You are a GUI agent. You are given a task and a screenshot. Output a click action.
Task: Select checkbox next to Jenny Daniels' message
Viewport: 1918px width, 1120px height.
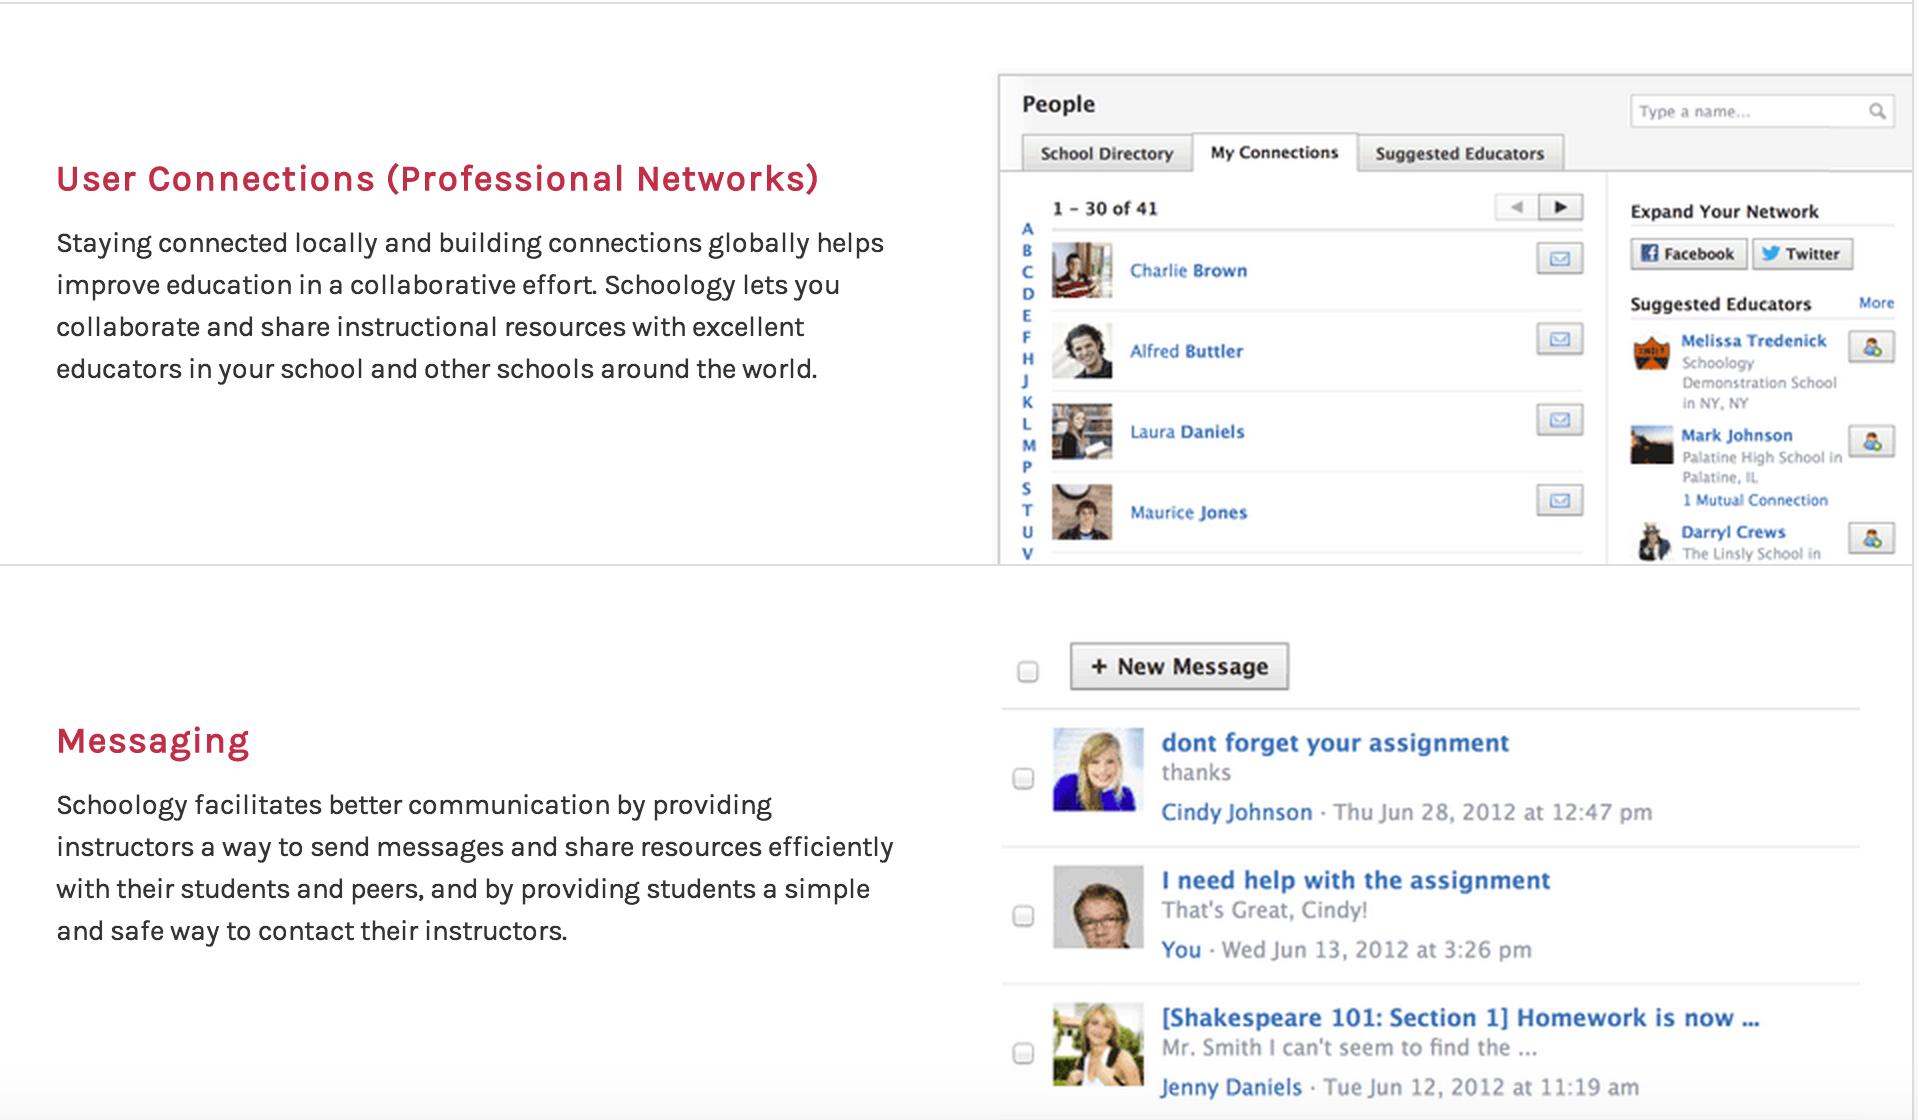point(1023,1053)
